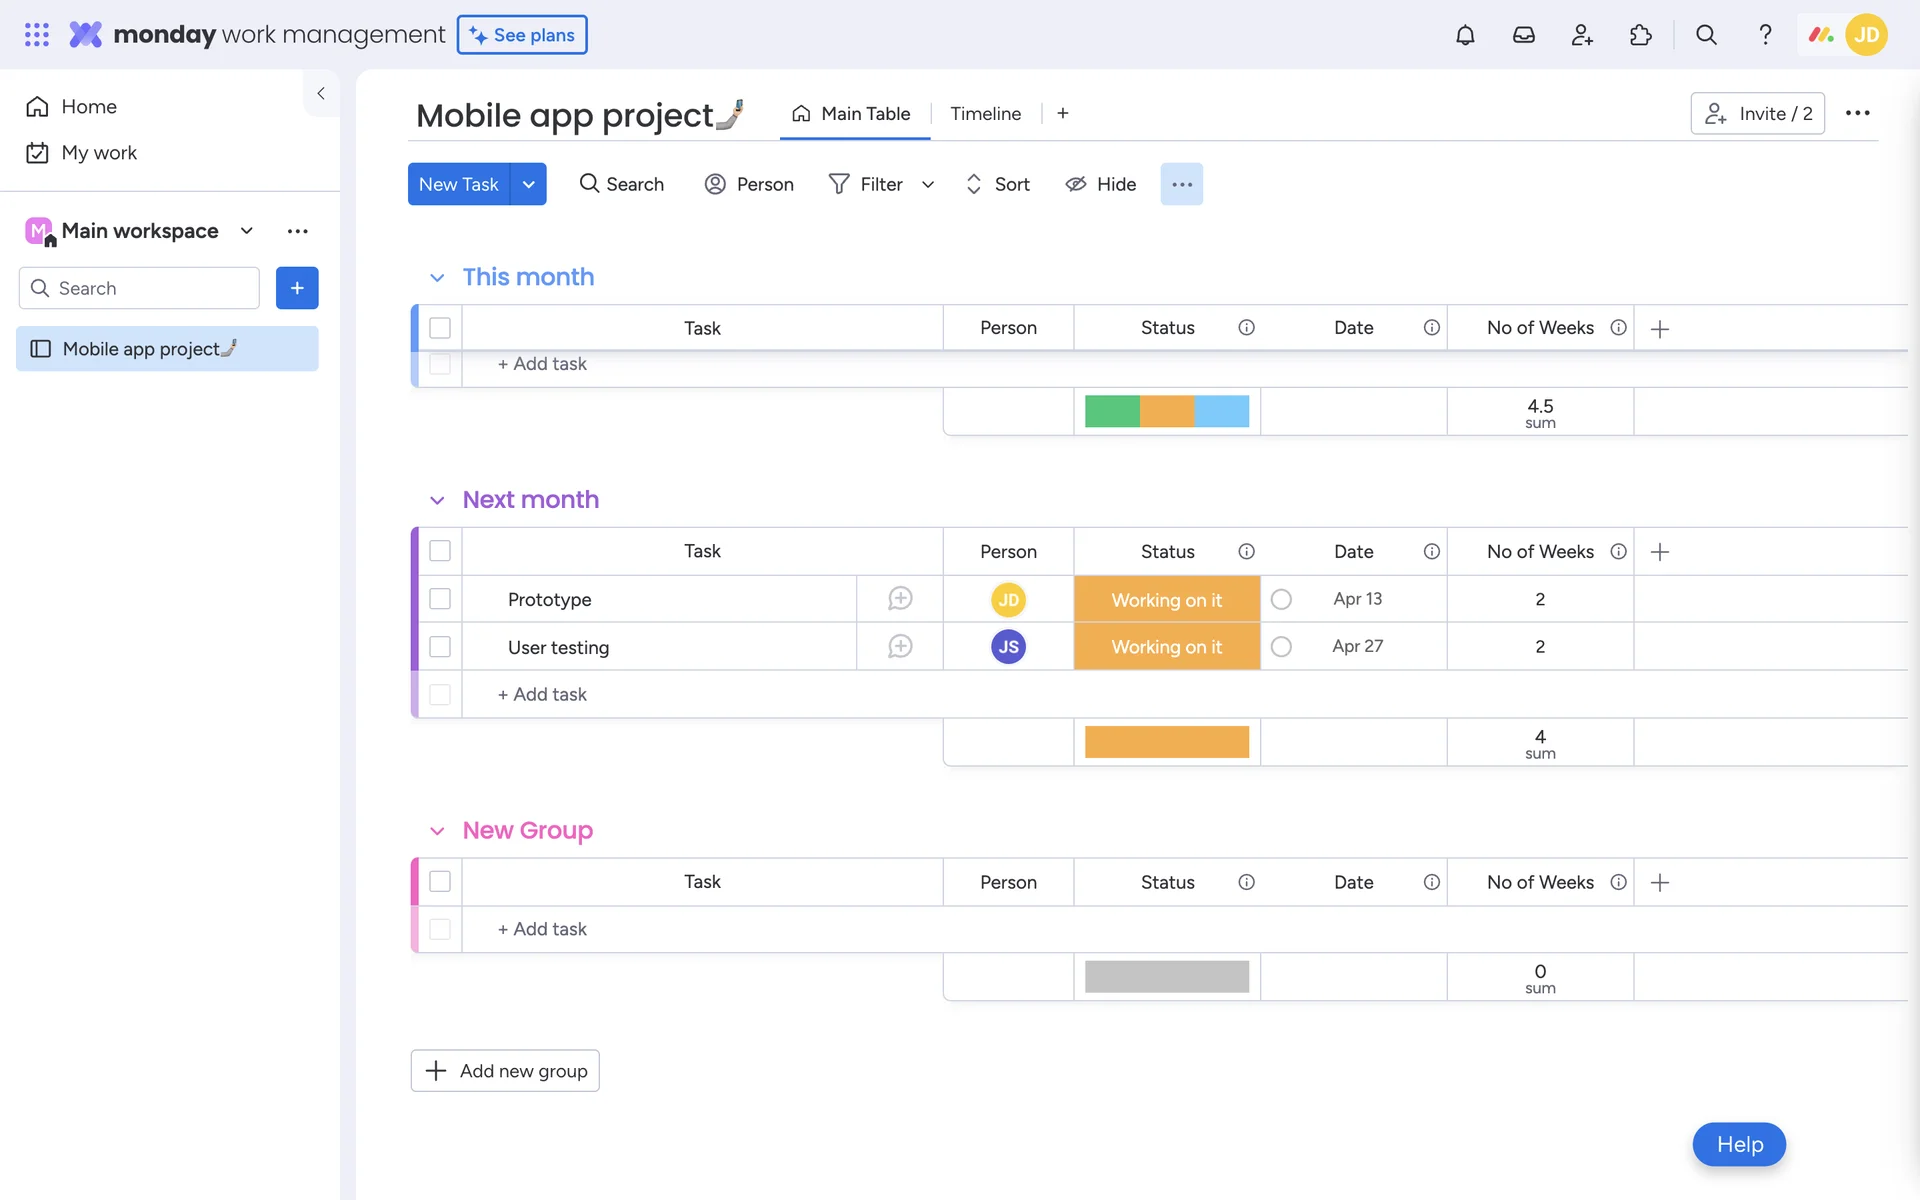Click the Add new group button
1920x1200 pixels.
coord(505,1071)
